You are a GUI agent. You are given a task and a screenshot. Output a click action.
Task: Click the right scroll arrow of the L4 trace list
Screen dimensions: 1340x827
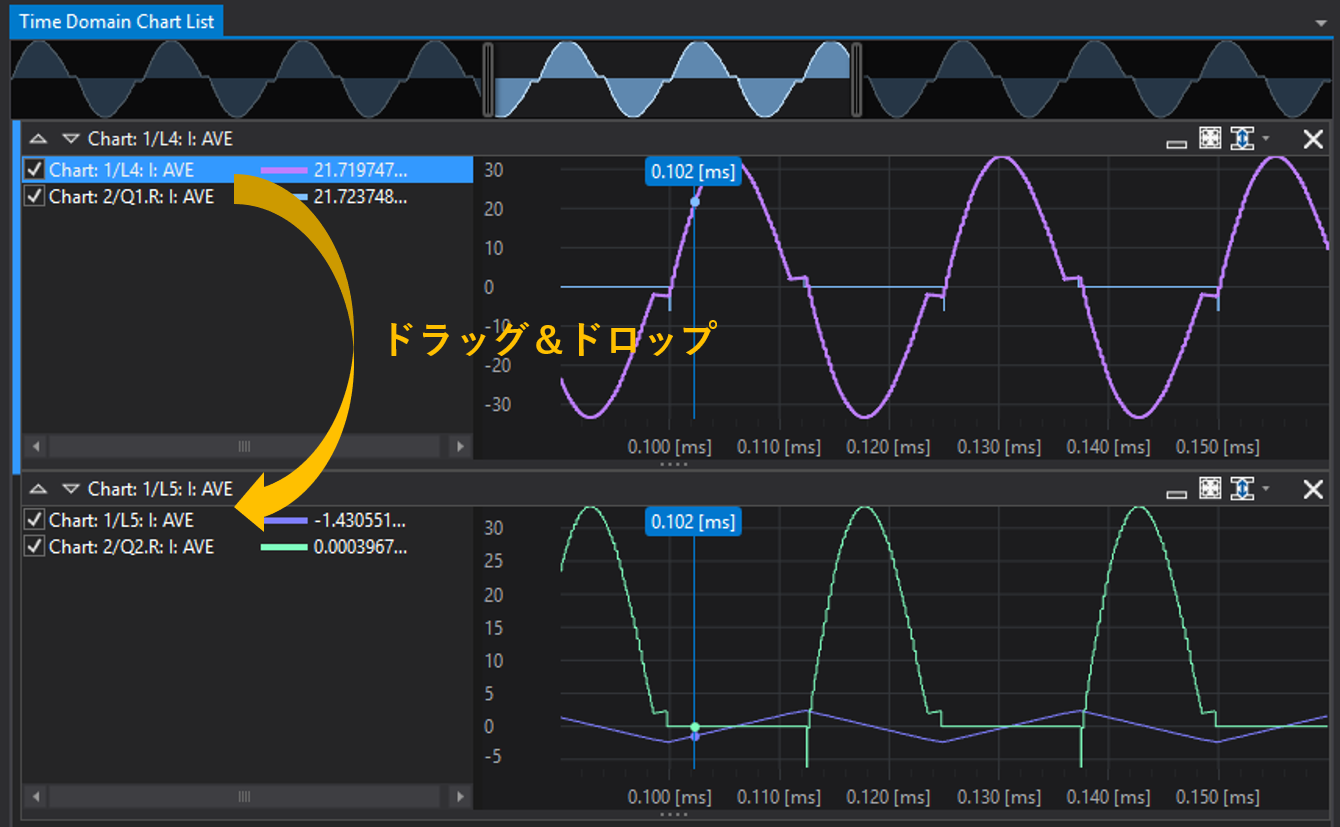click(460, 446)
